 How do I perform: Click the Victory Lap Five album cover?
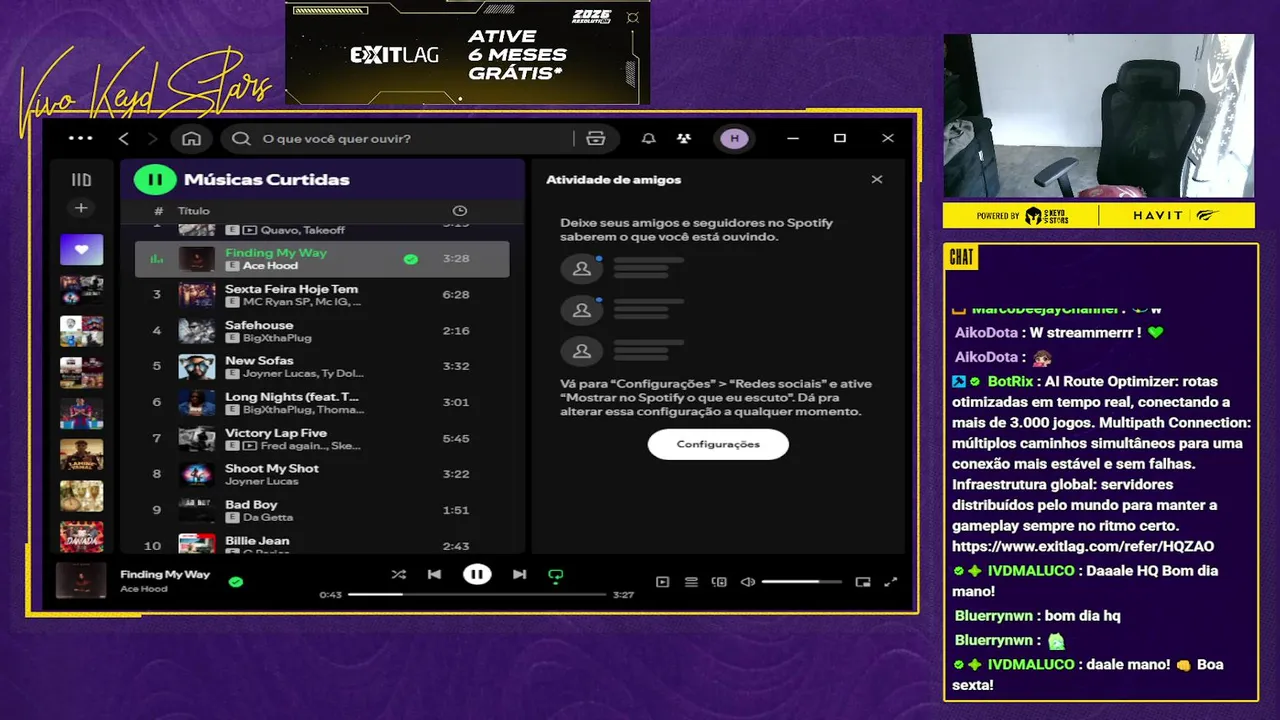coord(197,438)
